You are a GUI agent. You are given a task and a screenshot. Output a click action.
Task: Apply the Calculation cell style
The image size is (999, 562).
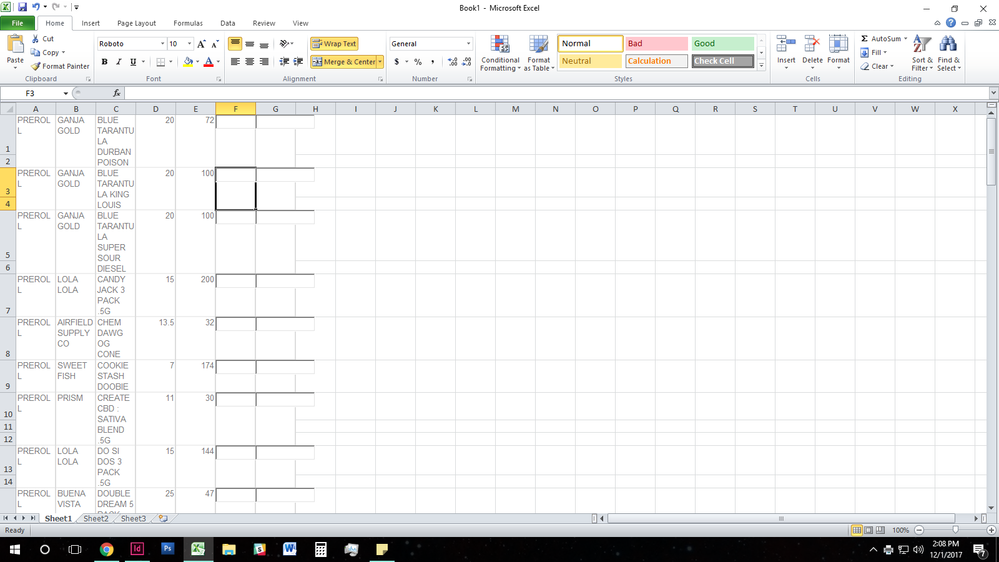coord(656,61)
